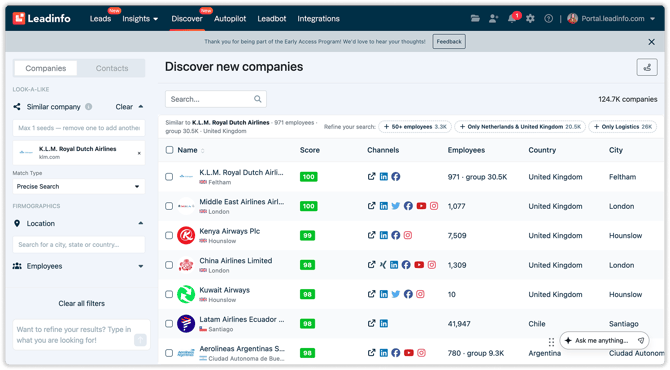Screen dimensions: 670x370
Task: Open Instagram for Middle East Airlines
Action: [x=434, y=206]
